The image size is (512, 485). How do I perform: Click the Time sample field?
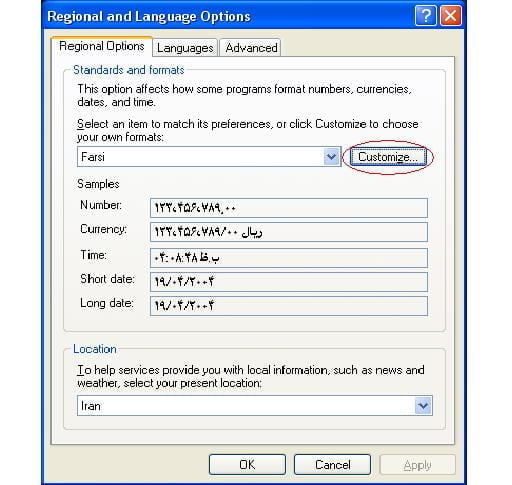click(x=289, y=258)
